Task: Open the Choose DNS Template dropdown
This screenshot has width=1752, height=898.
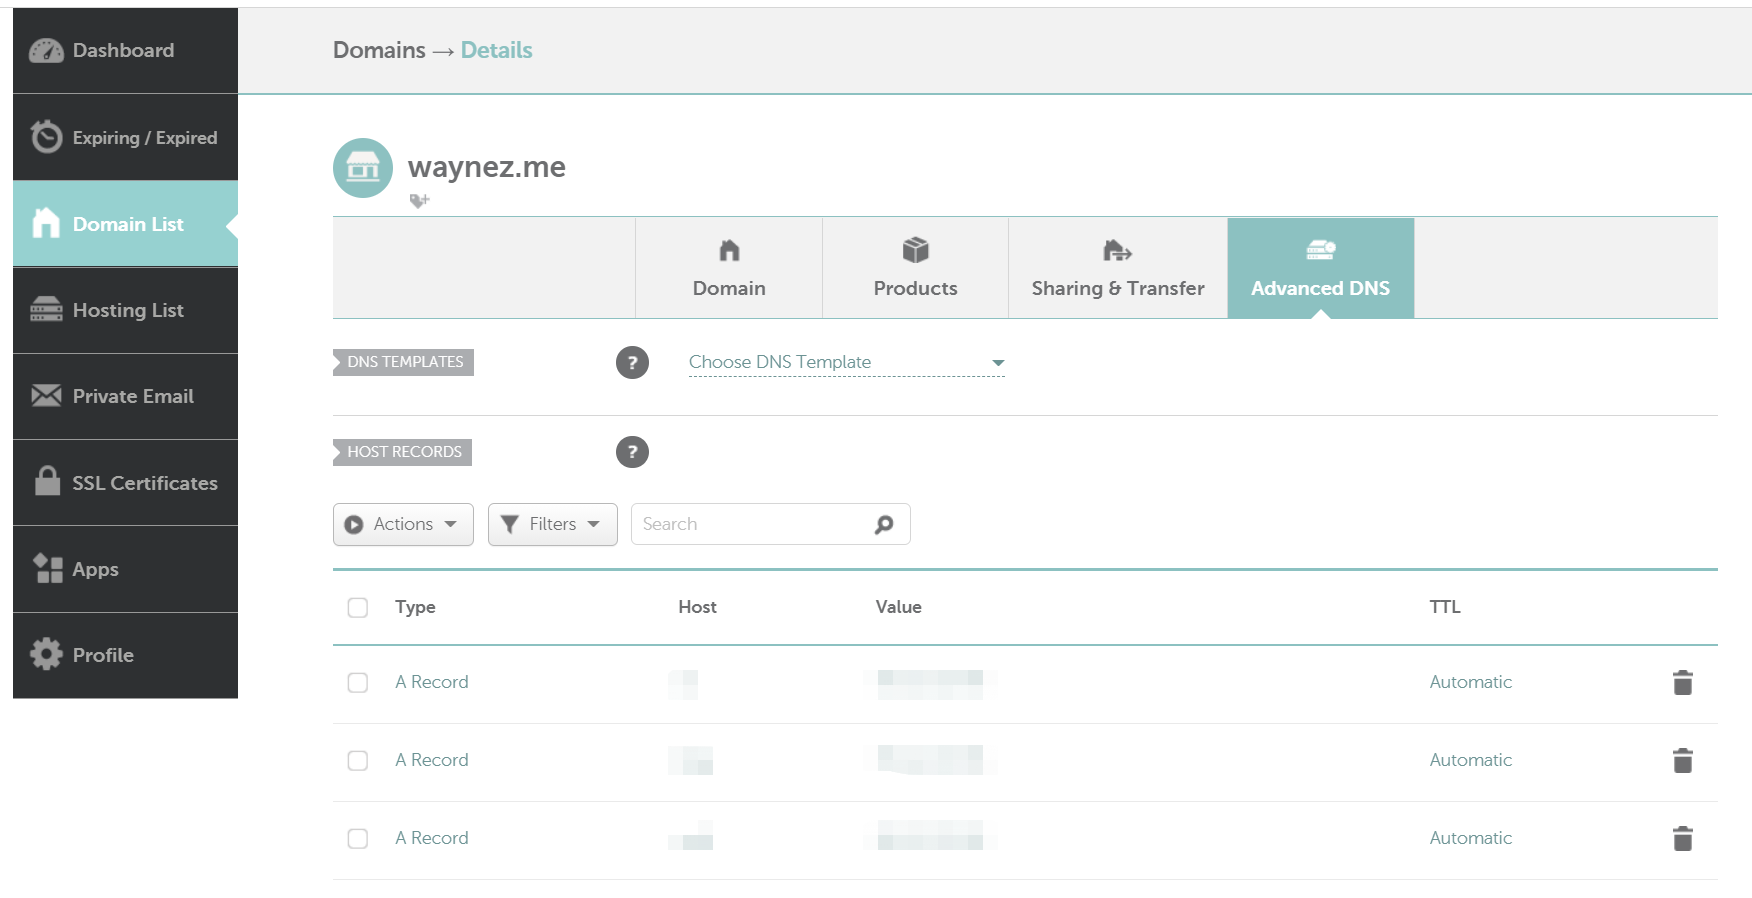Action: tap(846, 363)
